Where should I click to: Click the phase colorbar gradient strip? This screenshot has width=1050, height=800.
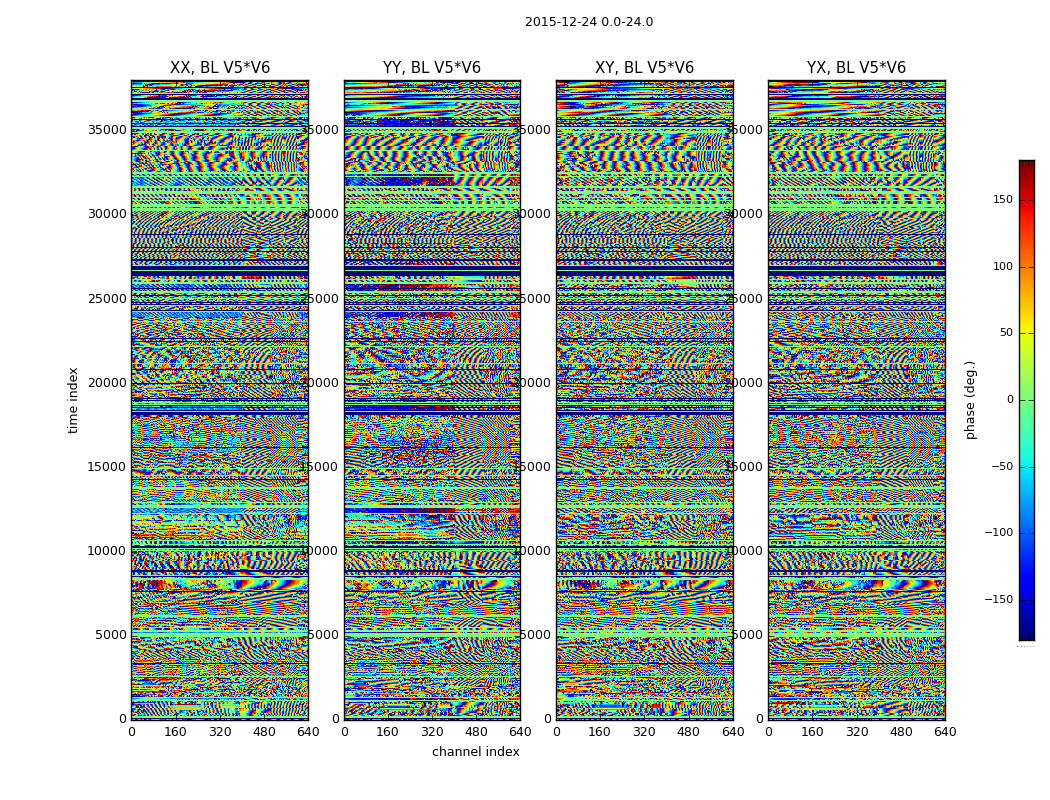[x=1027, y=400]
